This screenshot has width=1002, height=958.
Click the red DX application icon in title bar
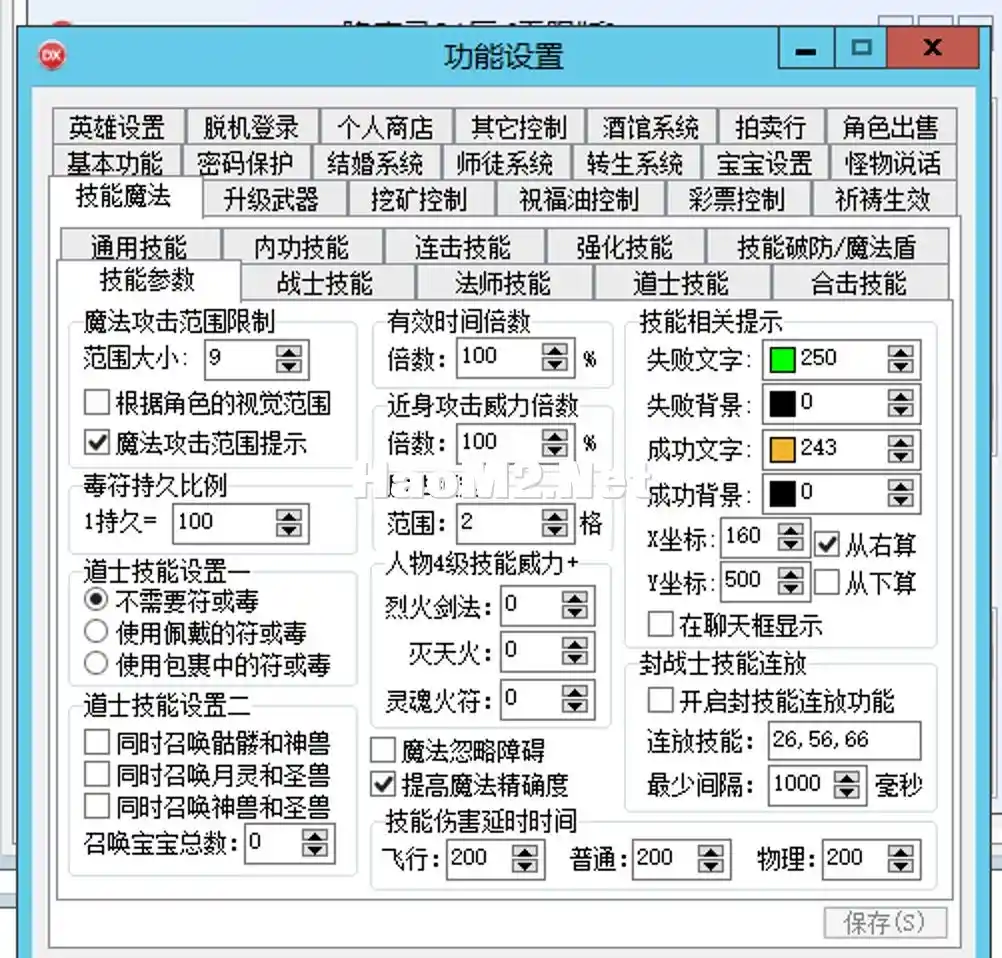click(x=52, y=55)
